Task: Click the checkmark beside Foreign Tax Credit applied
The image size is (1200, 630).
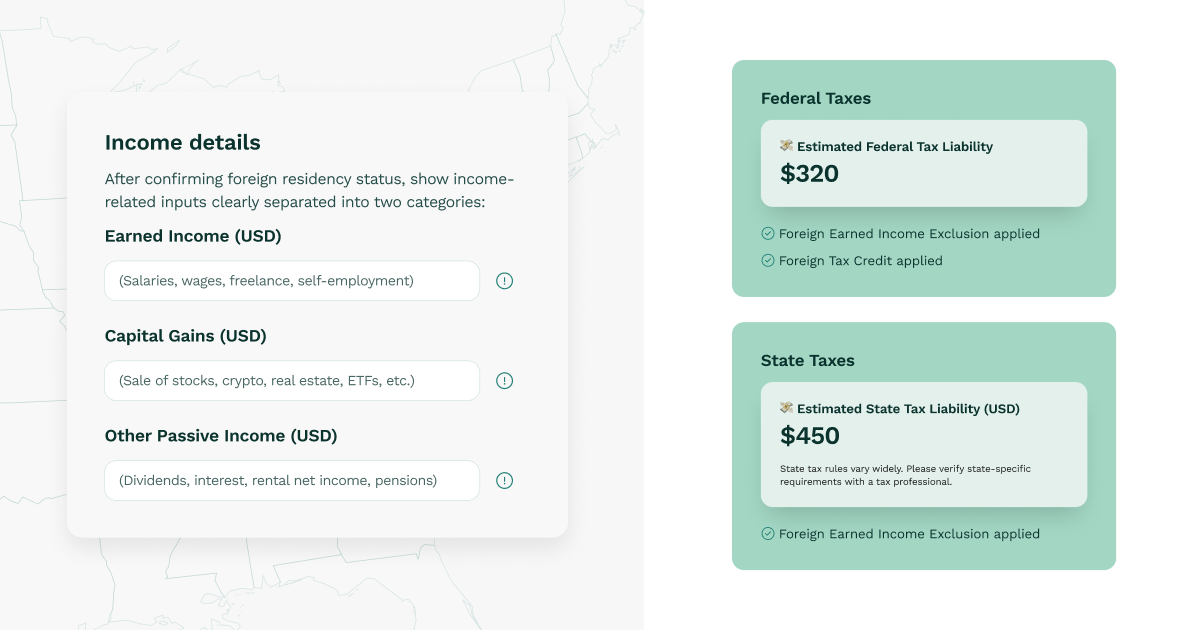Action: pyautogui.click(x=767, y=261)
